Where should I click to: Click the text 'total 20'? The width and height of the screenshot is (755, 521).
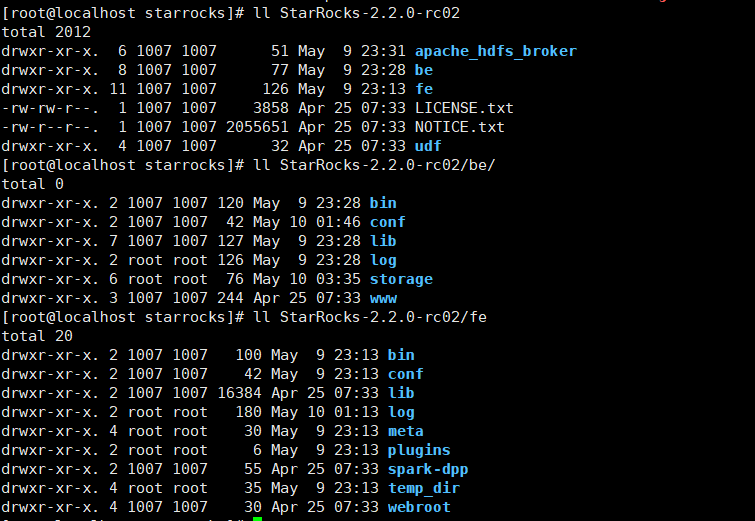point(37,336)
